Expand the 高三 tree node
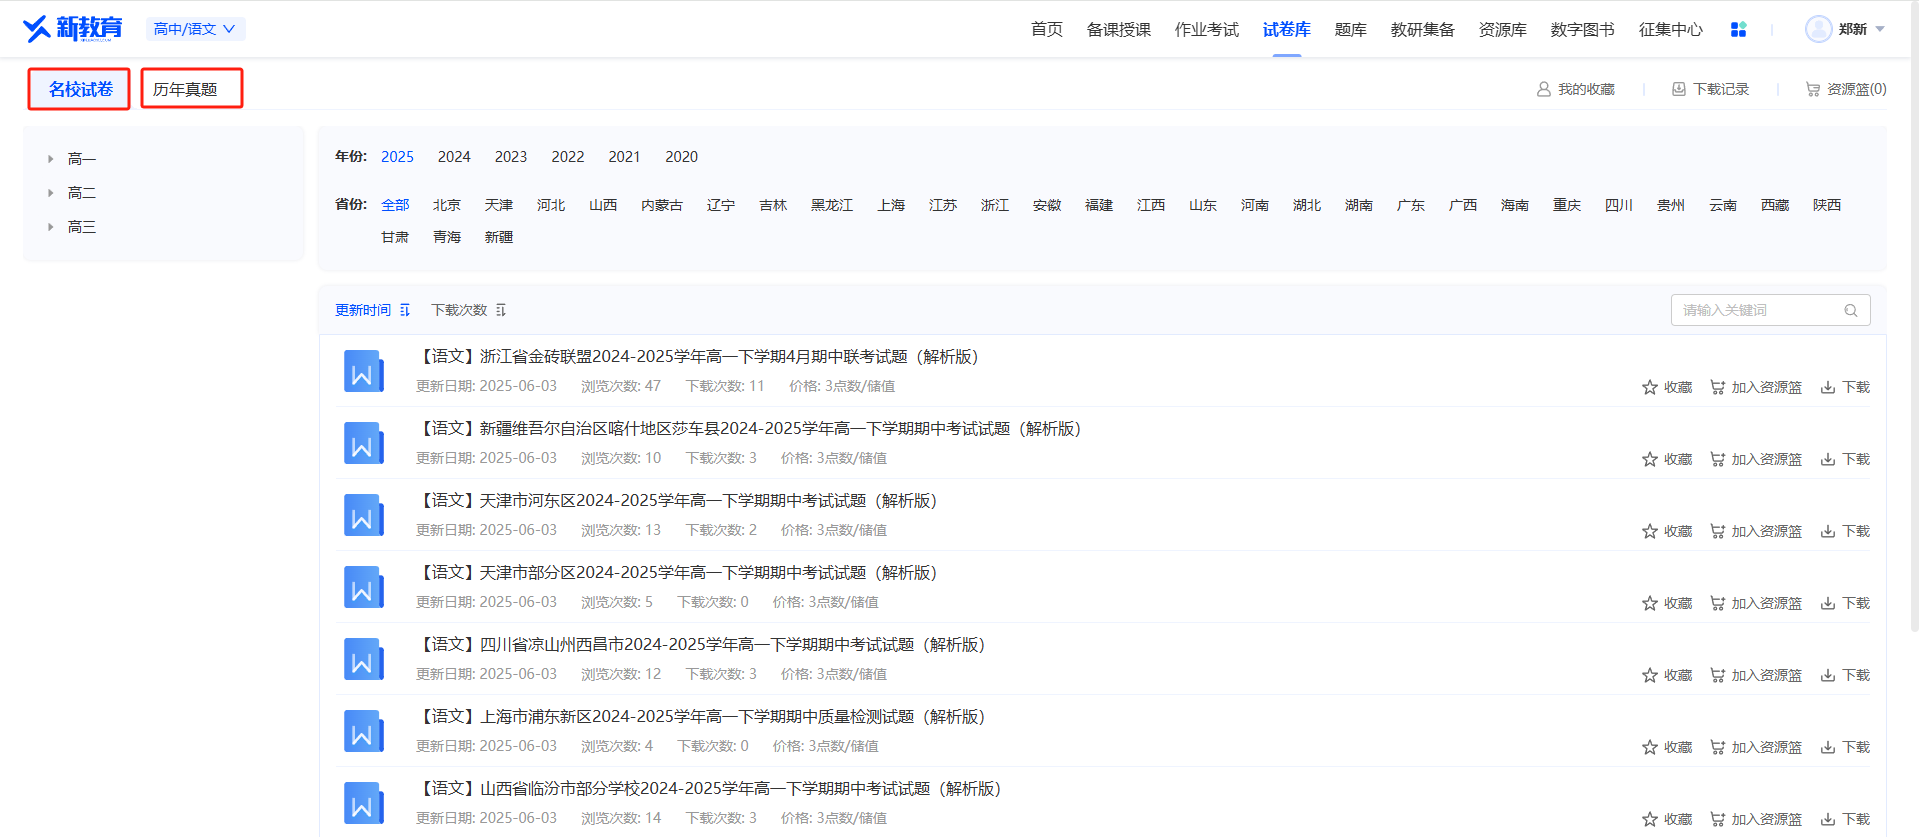 pyautogui.click(x=51, y=227)
